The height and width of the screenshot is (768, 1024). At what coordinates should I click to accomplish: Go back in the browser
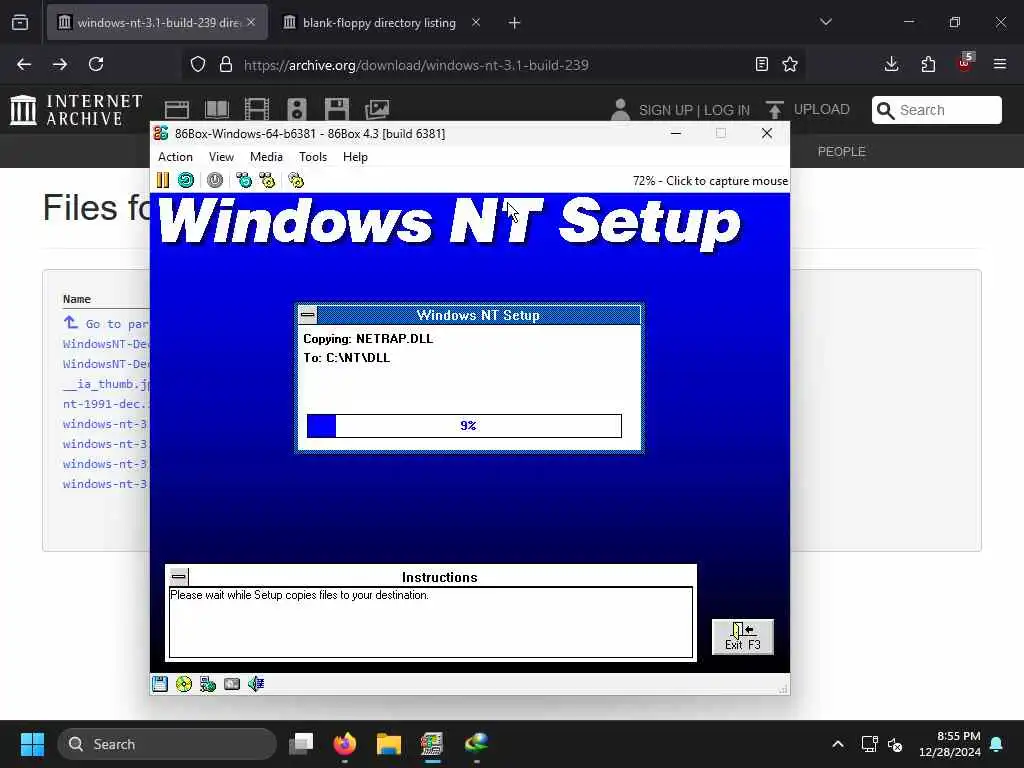pos(24,64)
